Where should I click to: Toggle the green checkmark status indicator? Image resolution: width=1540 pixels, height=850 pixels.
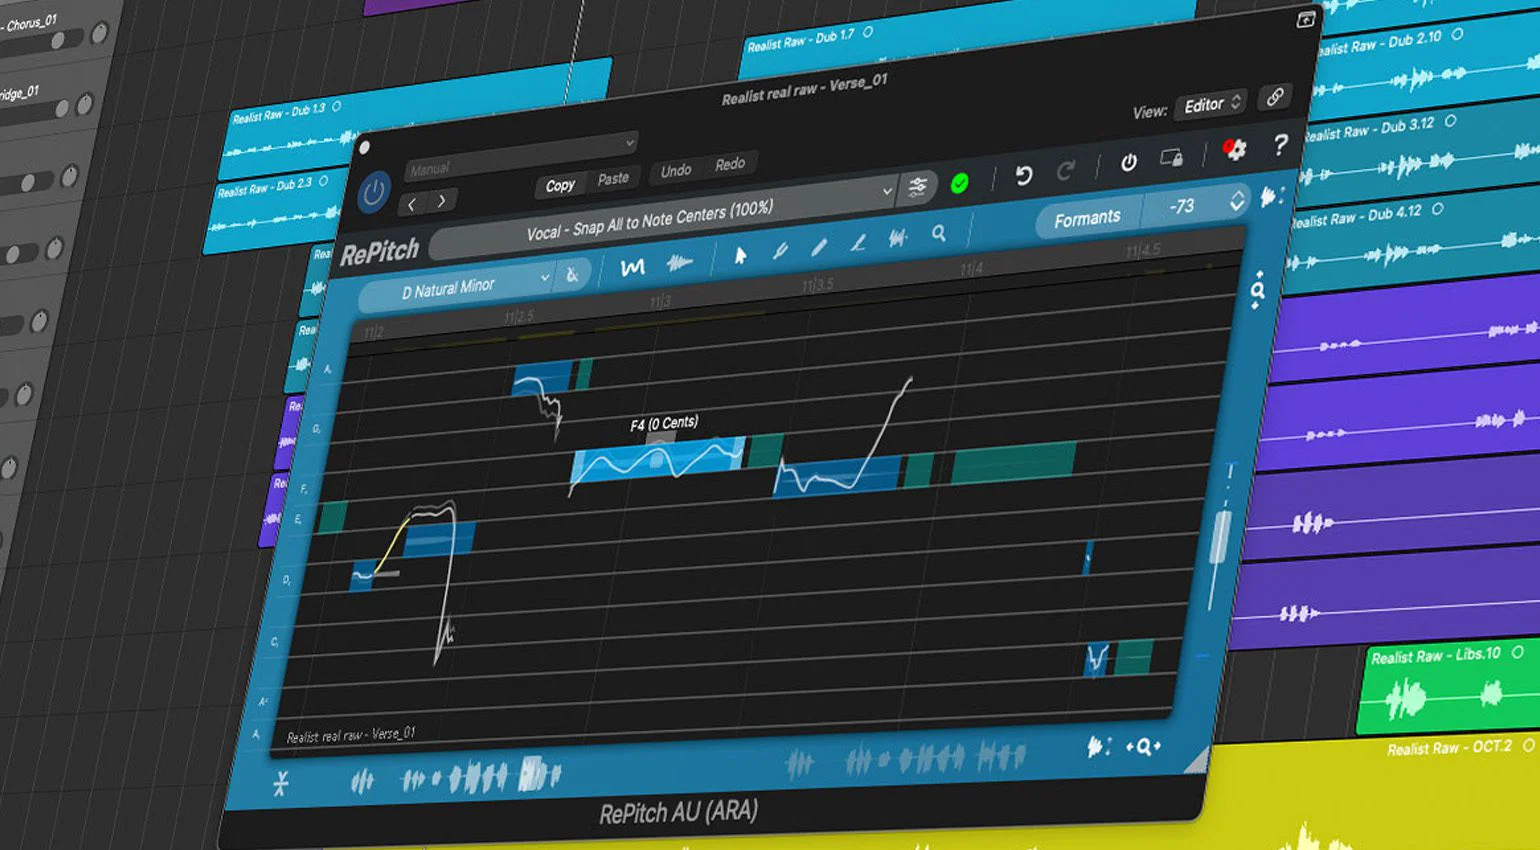tap(959, 183)
